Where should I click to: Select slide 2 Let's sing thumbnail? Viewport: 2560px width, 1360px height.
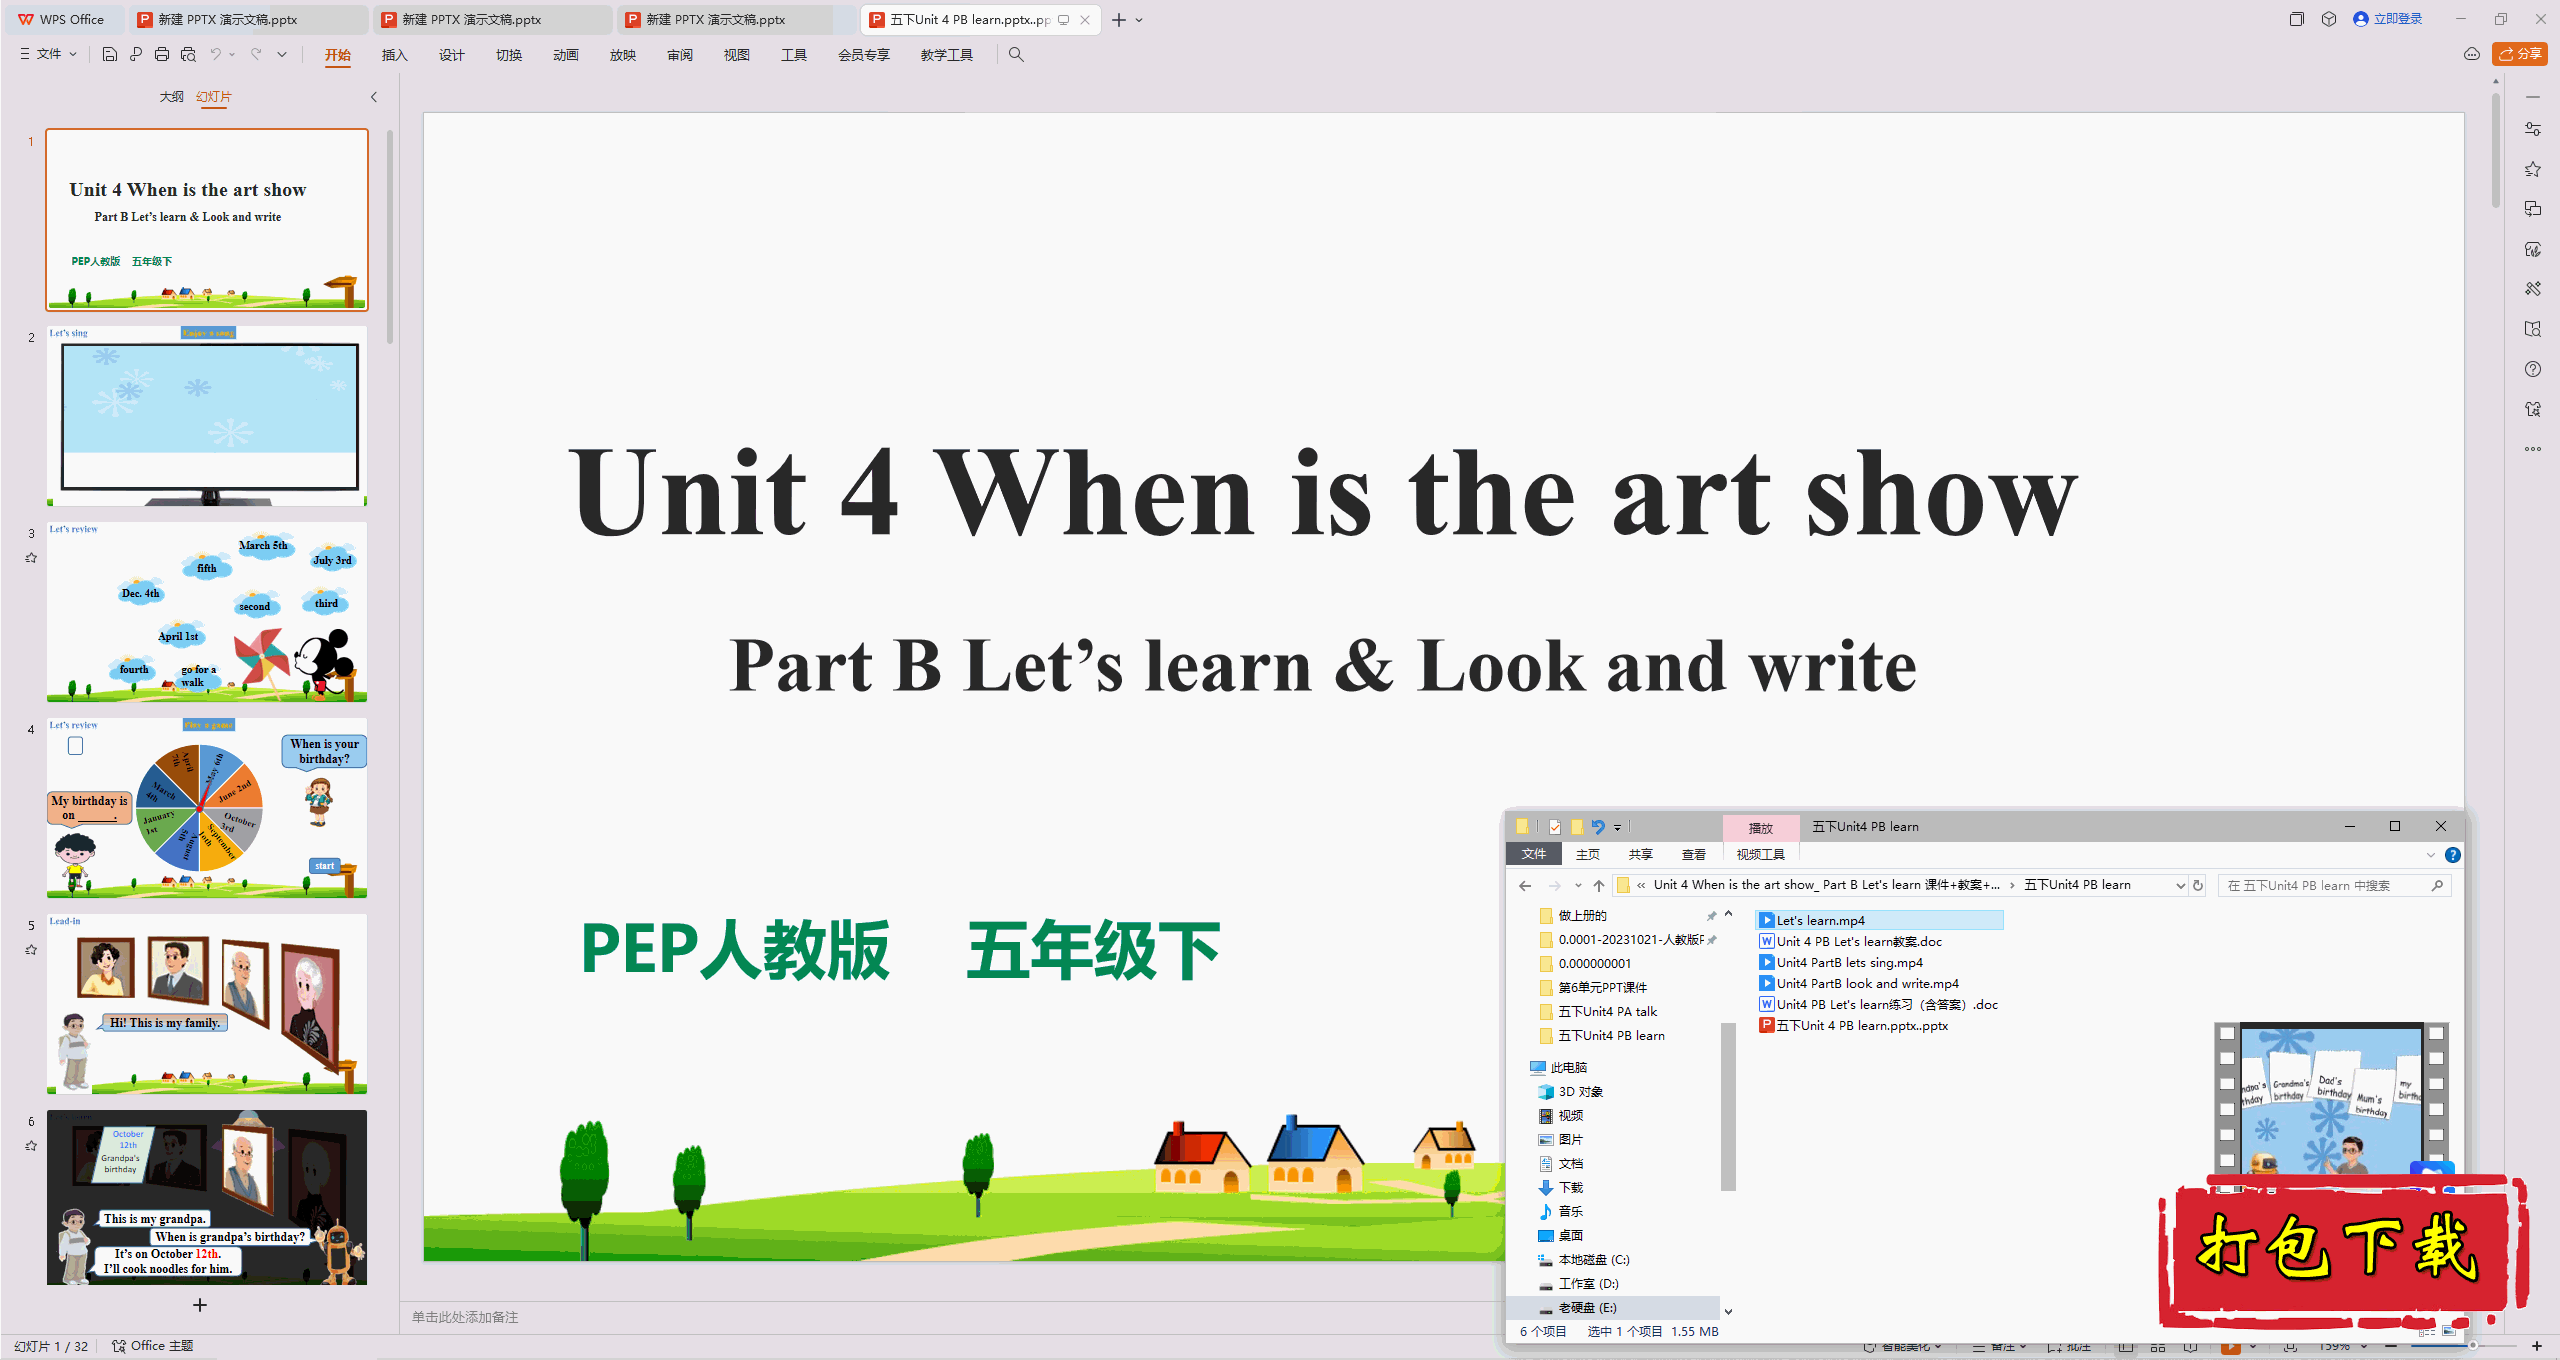pos(207,415)
